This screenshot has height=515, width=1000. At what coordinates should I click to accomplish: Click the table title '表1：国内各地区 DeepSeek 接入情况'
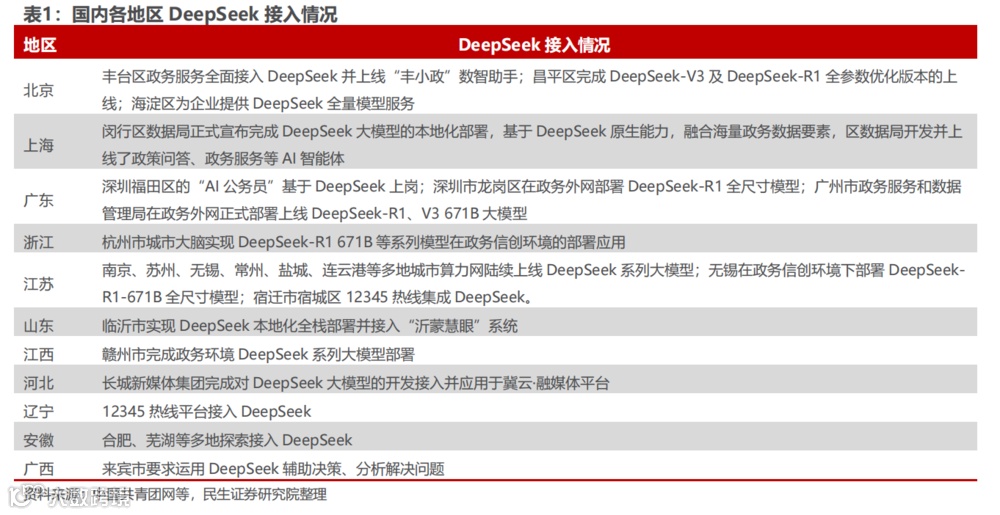point(180,13)
